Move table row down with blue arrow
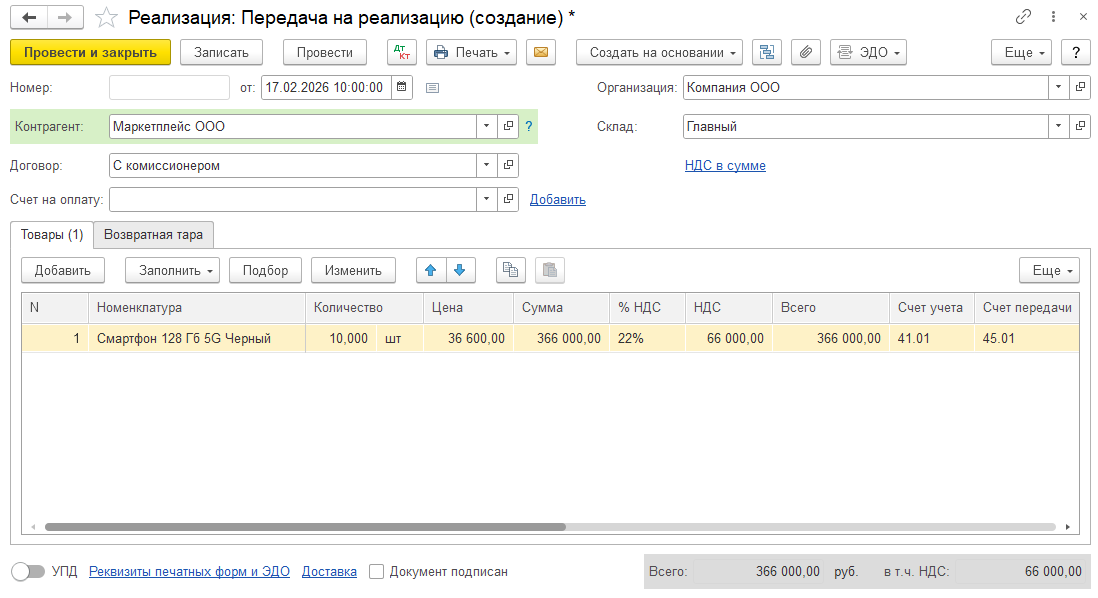 (x=460, y=270)
